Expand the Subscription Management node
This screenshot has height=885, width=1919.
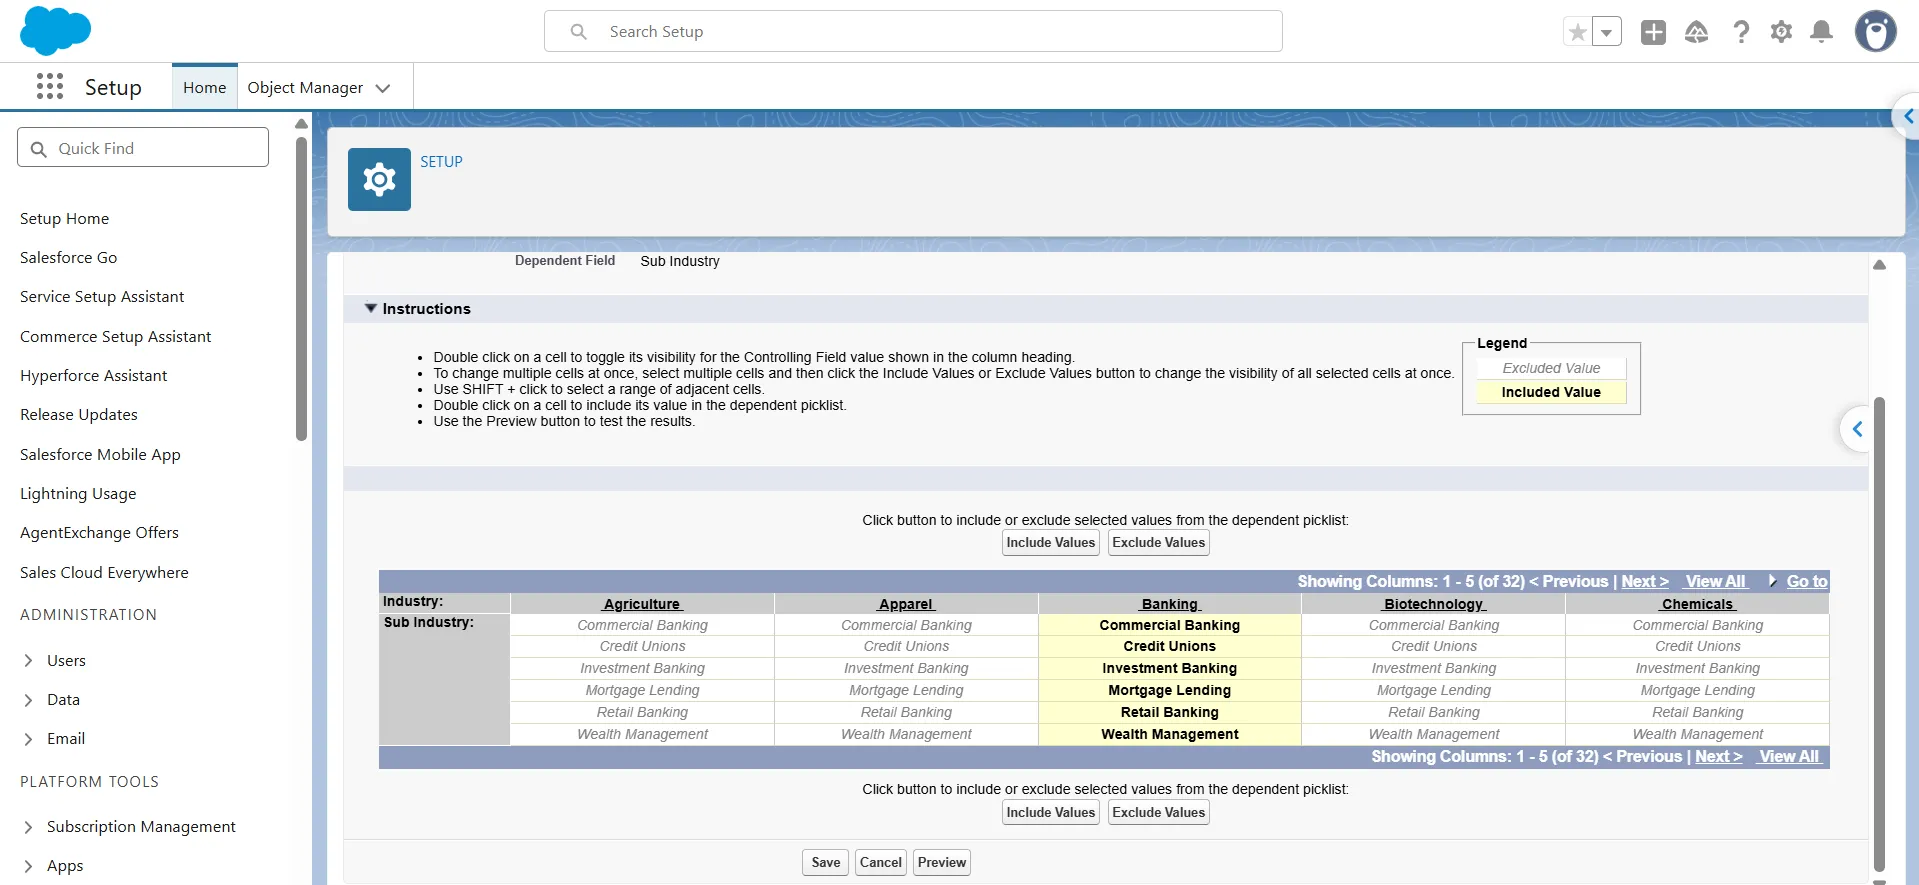[28, 827]
